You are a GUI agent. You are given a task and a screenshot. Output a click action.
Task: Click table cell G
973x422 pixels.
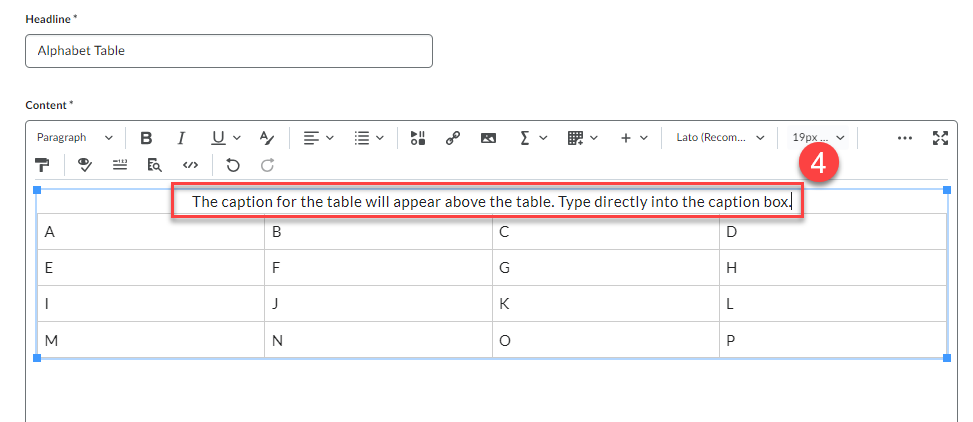coord(606,268)
